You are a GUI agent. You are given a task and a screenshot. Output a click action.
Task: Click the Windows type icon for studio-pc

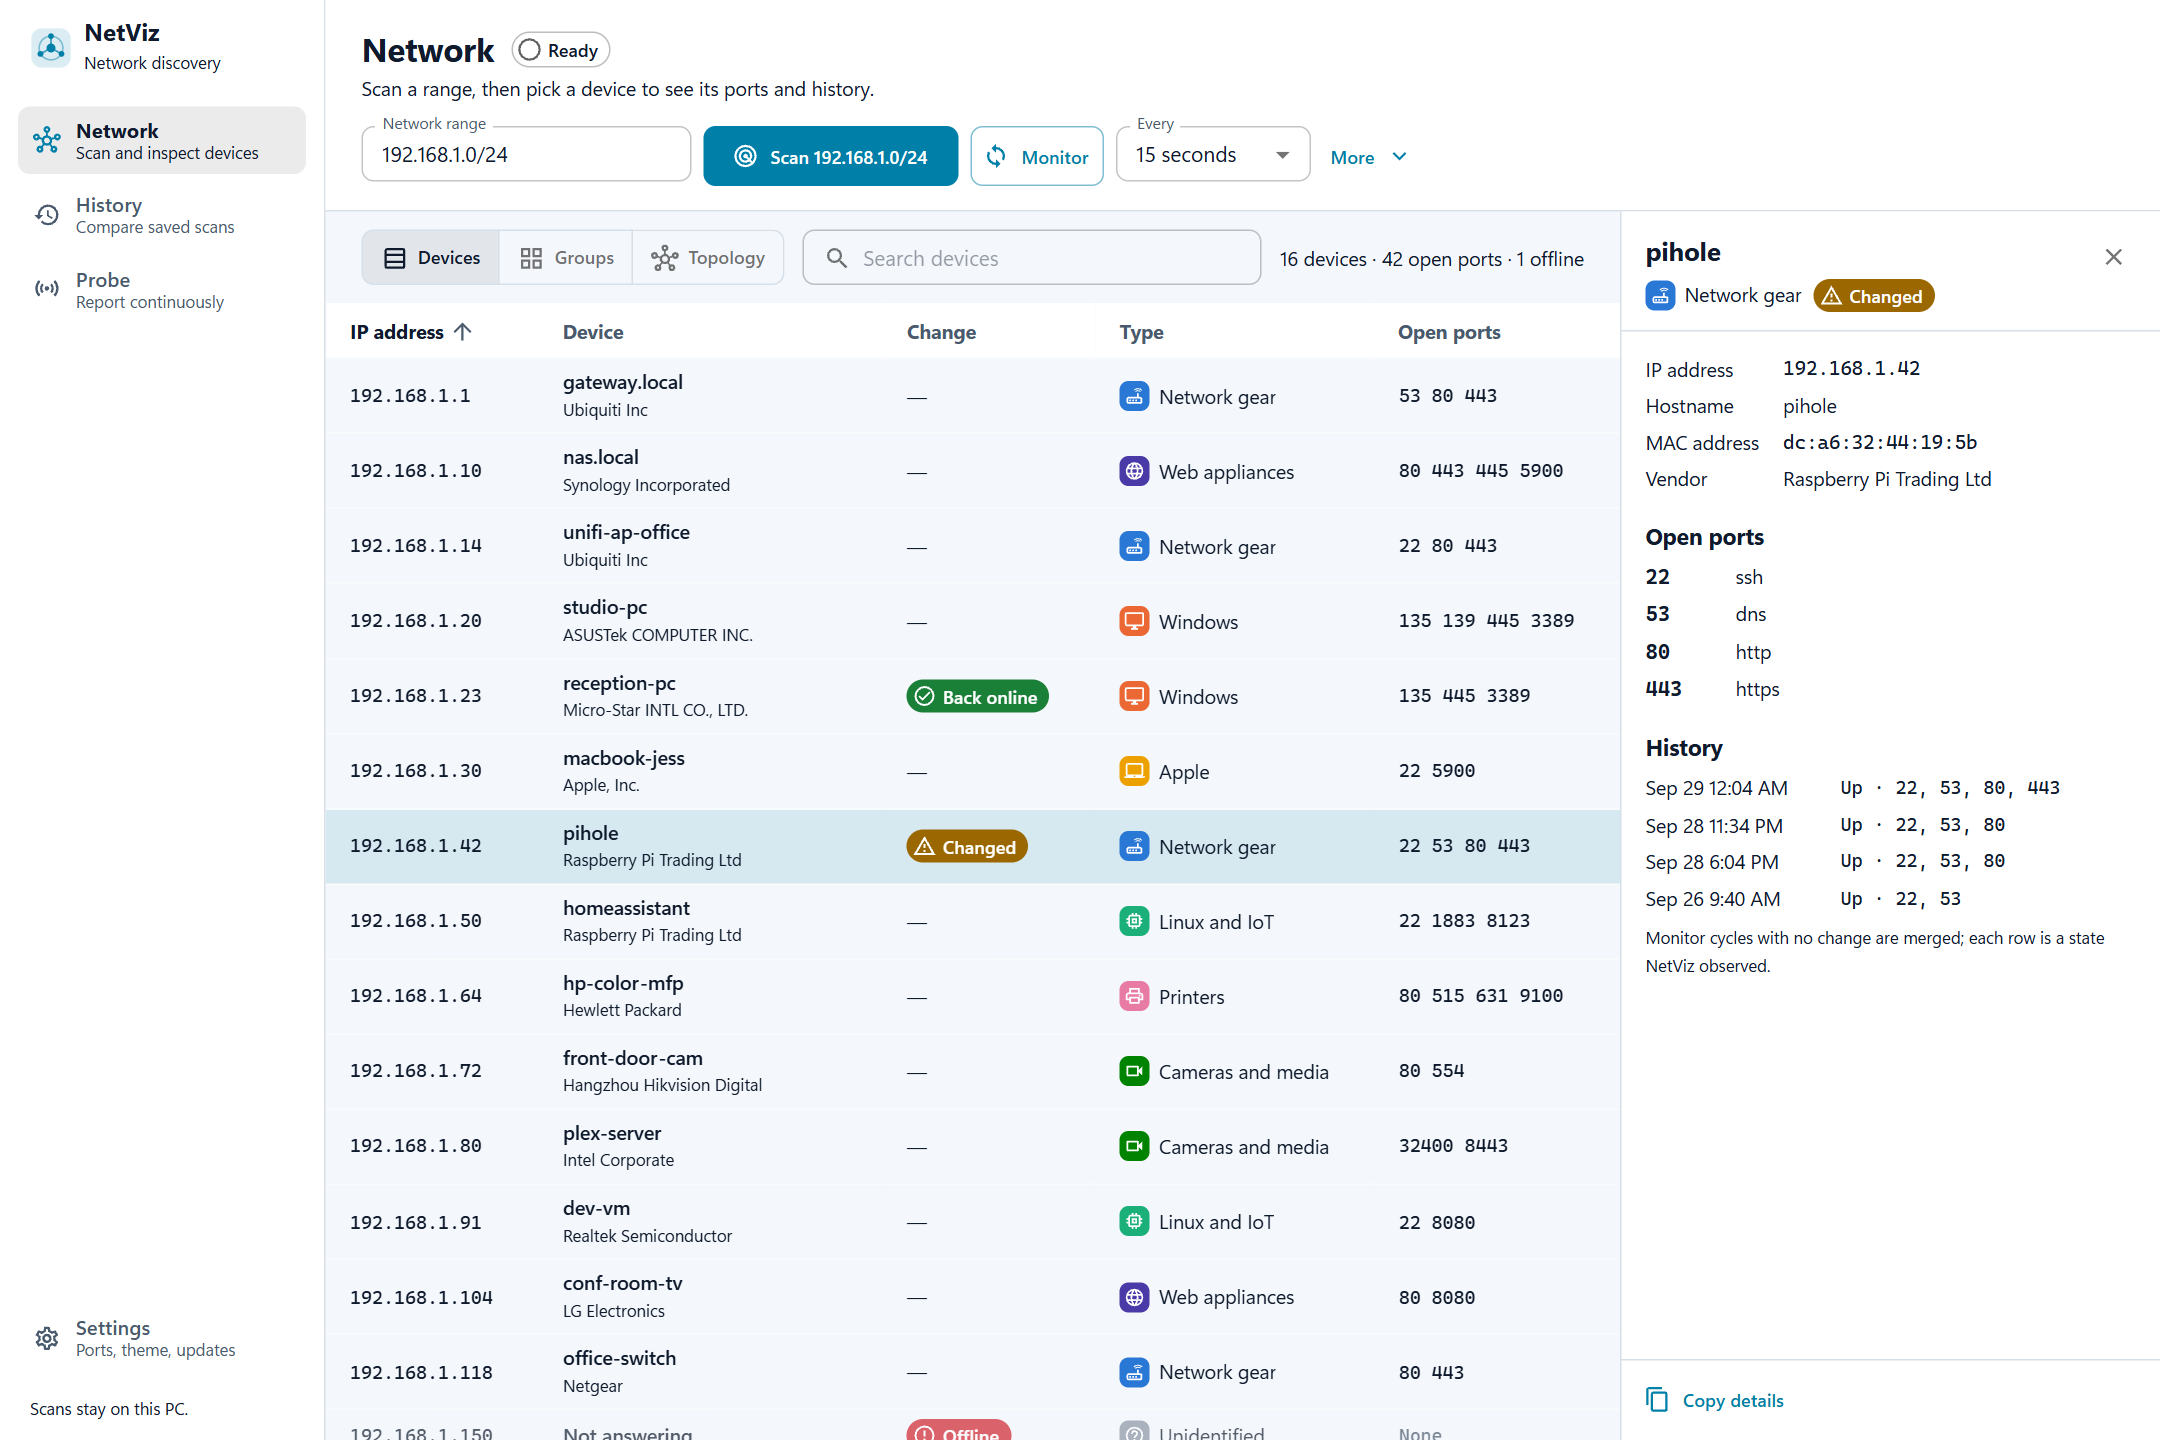1134,621
